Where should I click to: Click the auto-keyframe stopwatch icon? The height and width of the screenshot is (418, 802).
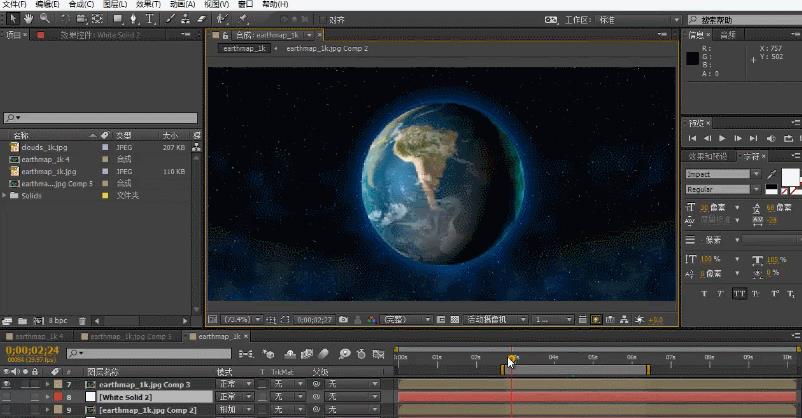tap(361, 354)
